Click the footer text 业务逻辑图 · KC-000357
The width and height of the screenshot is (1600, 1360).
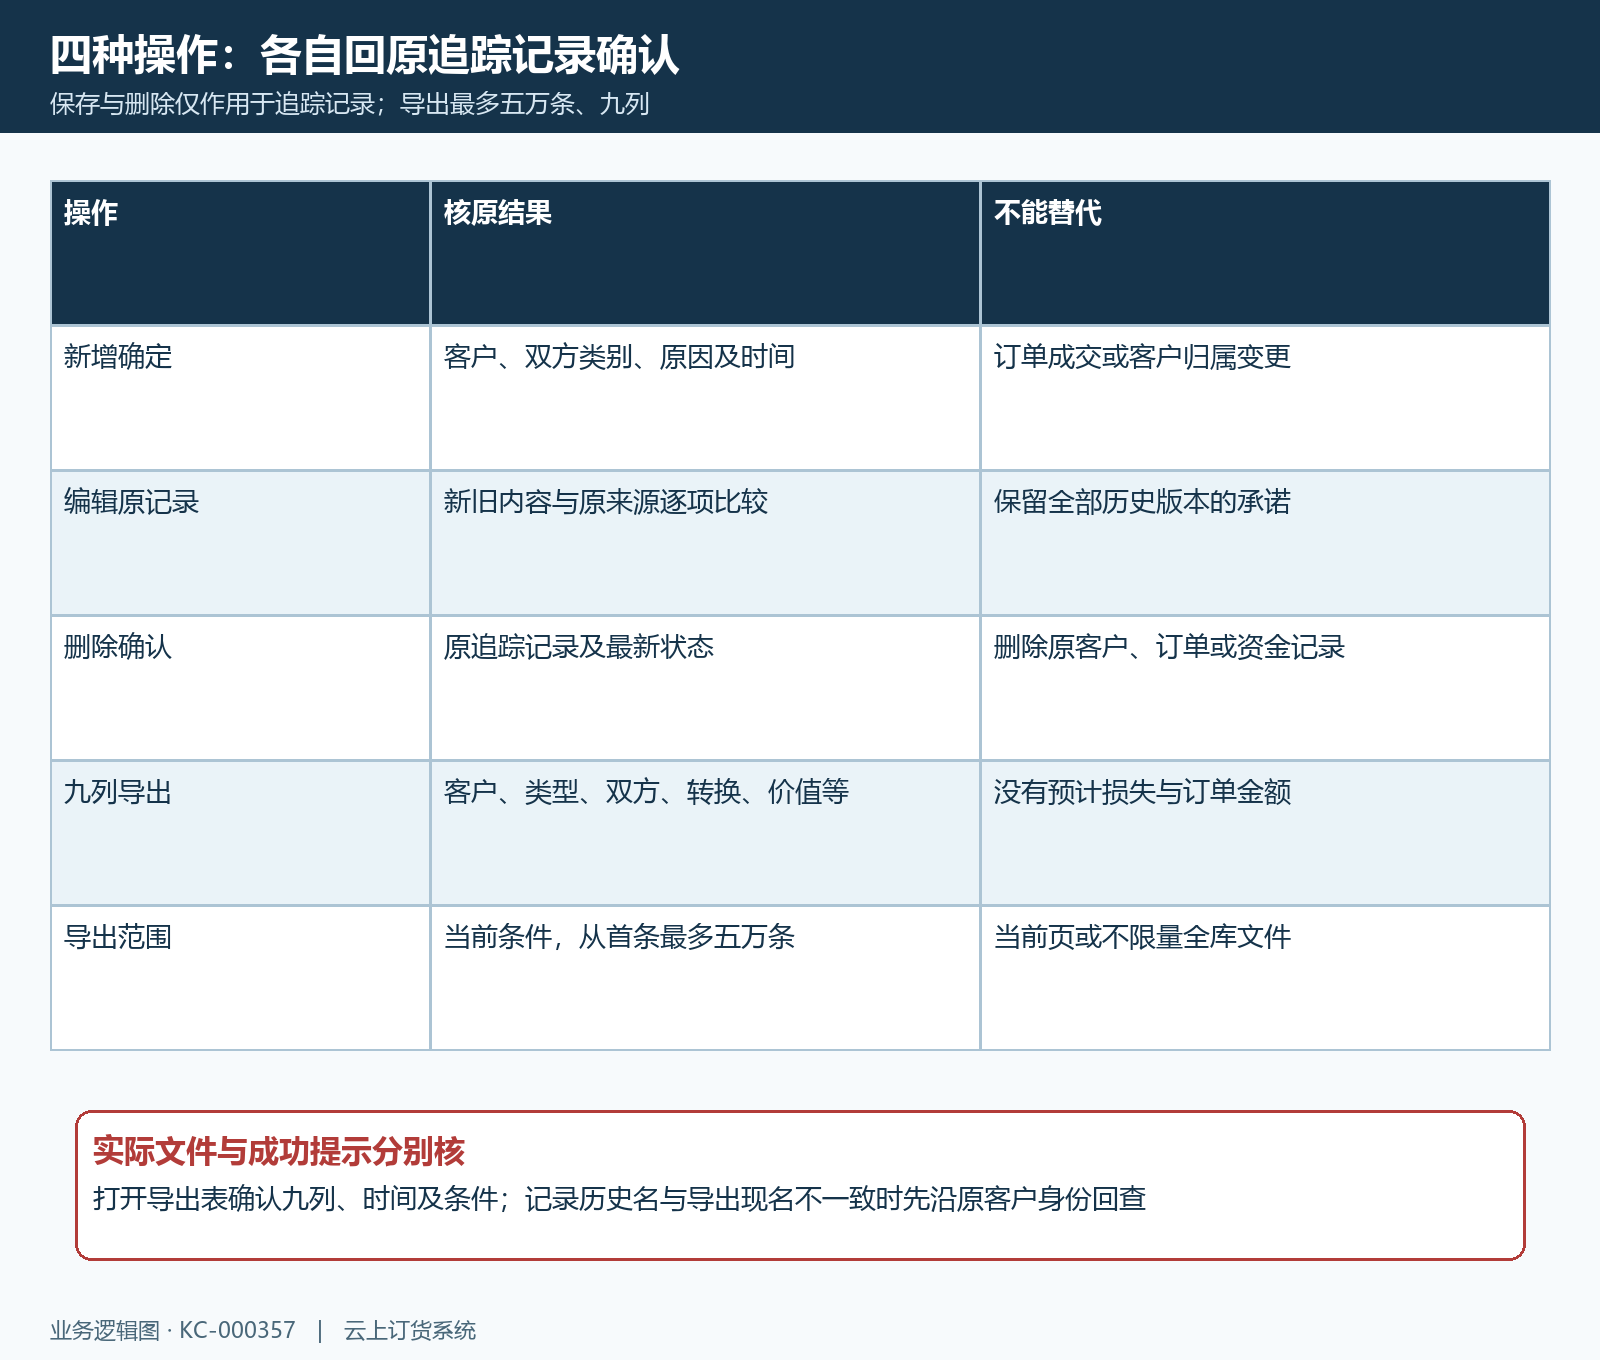pos(173,1330)
